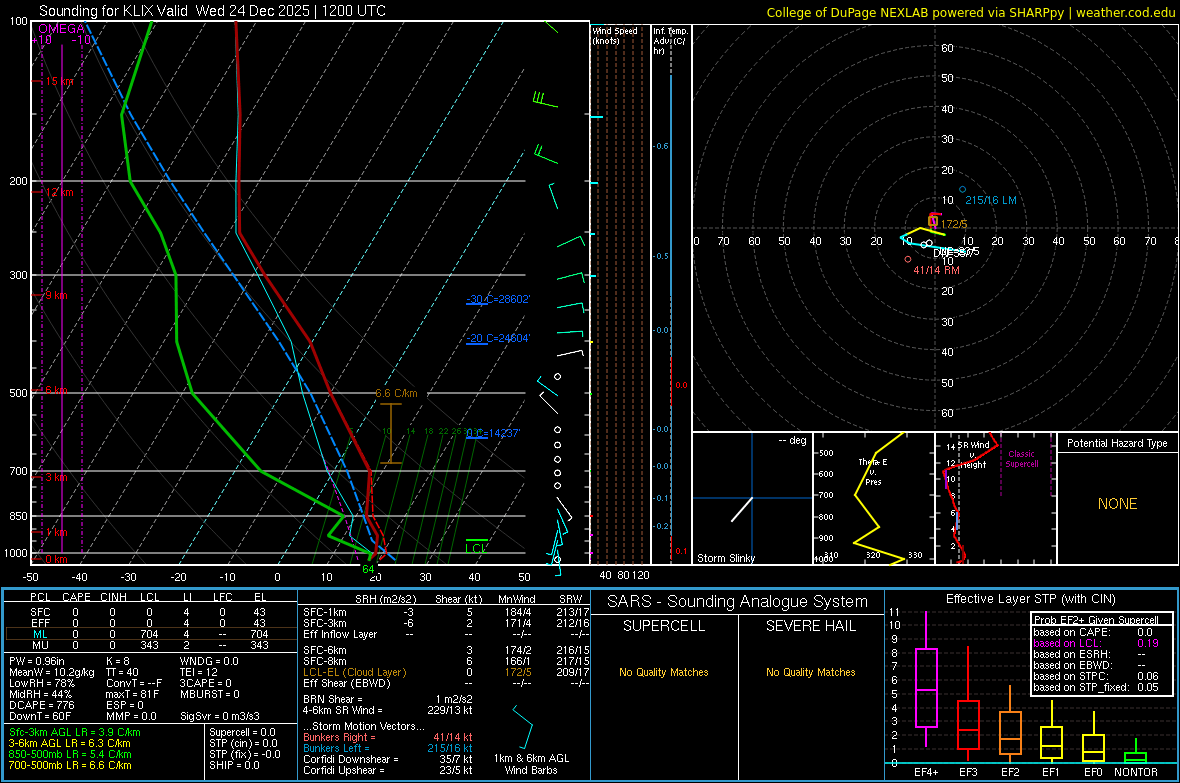This screenshot has width=1180, height=783.
Task: Click the Effective Layer STP title
Action: point(1031,599)
